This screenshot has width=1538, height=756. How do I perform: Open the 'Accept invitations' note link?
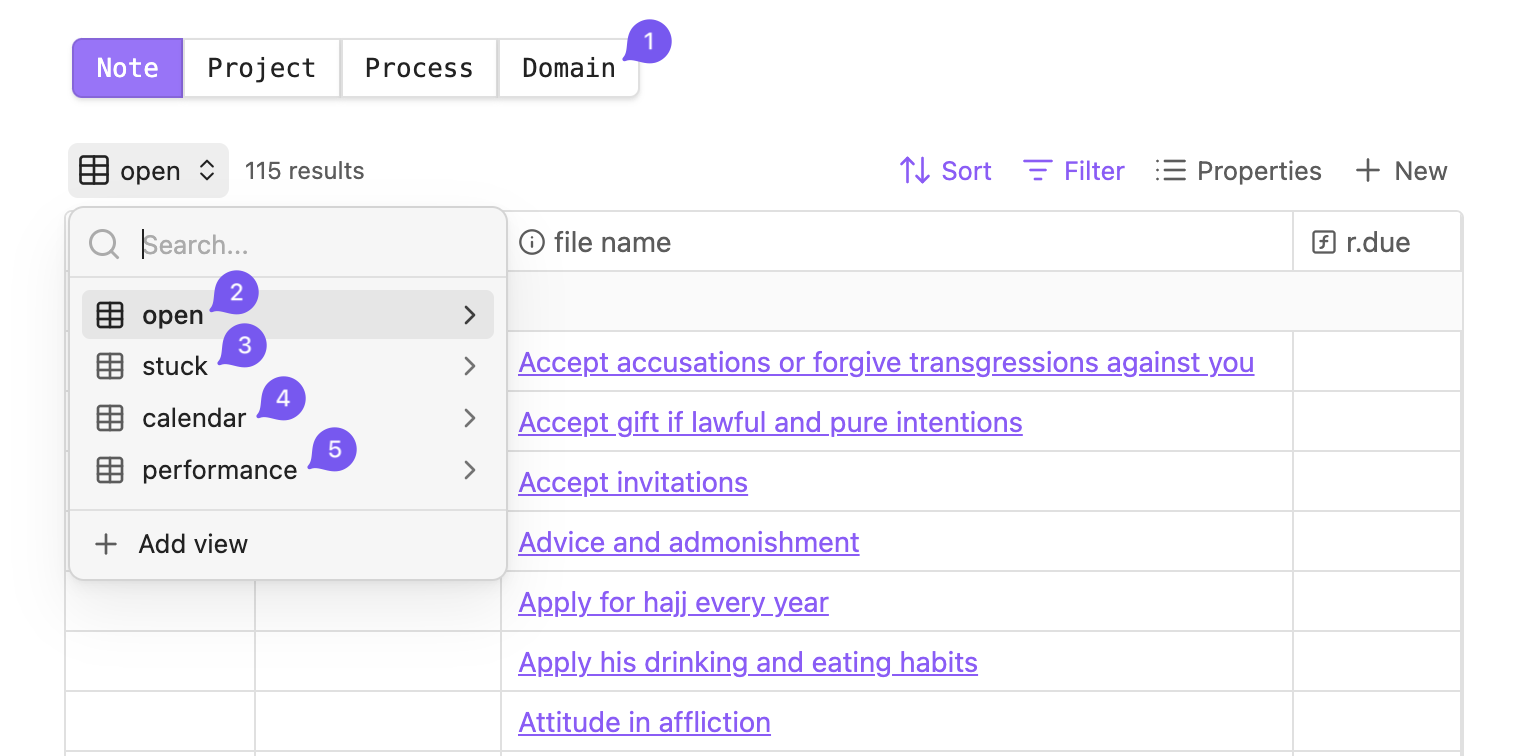(633, 482)
